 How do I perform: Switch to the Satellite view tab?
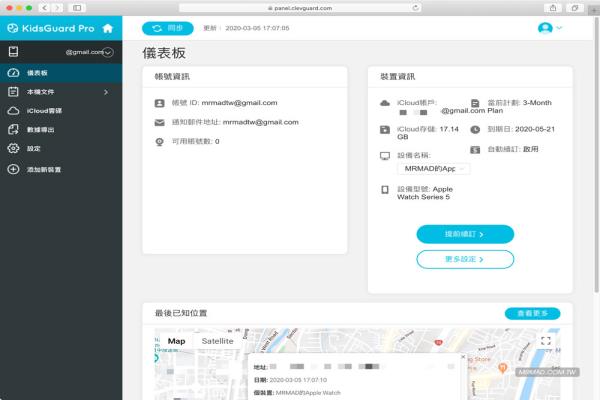click(217, 341)
